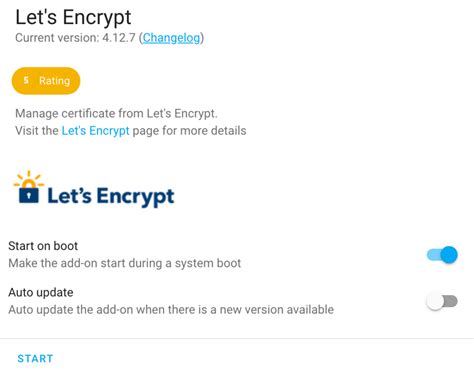Click the blue padlock logo icon

click(29, 193)
